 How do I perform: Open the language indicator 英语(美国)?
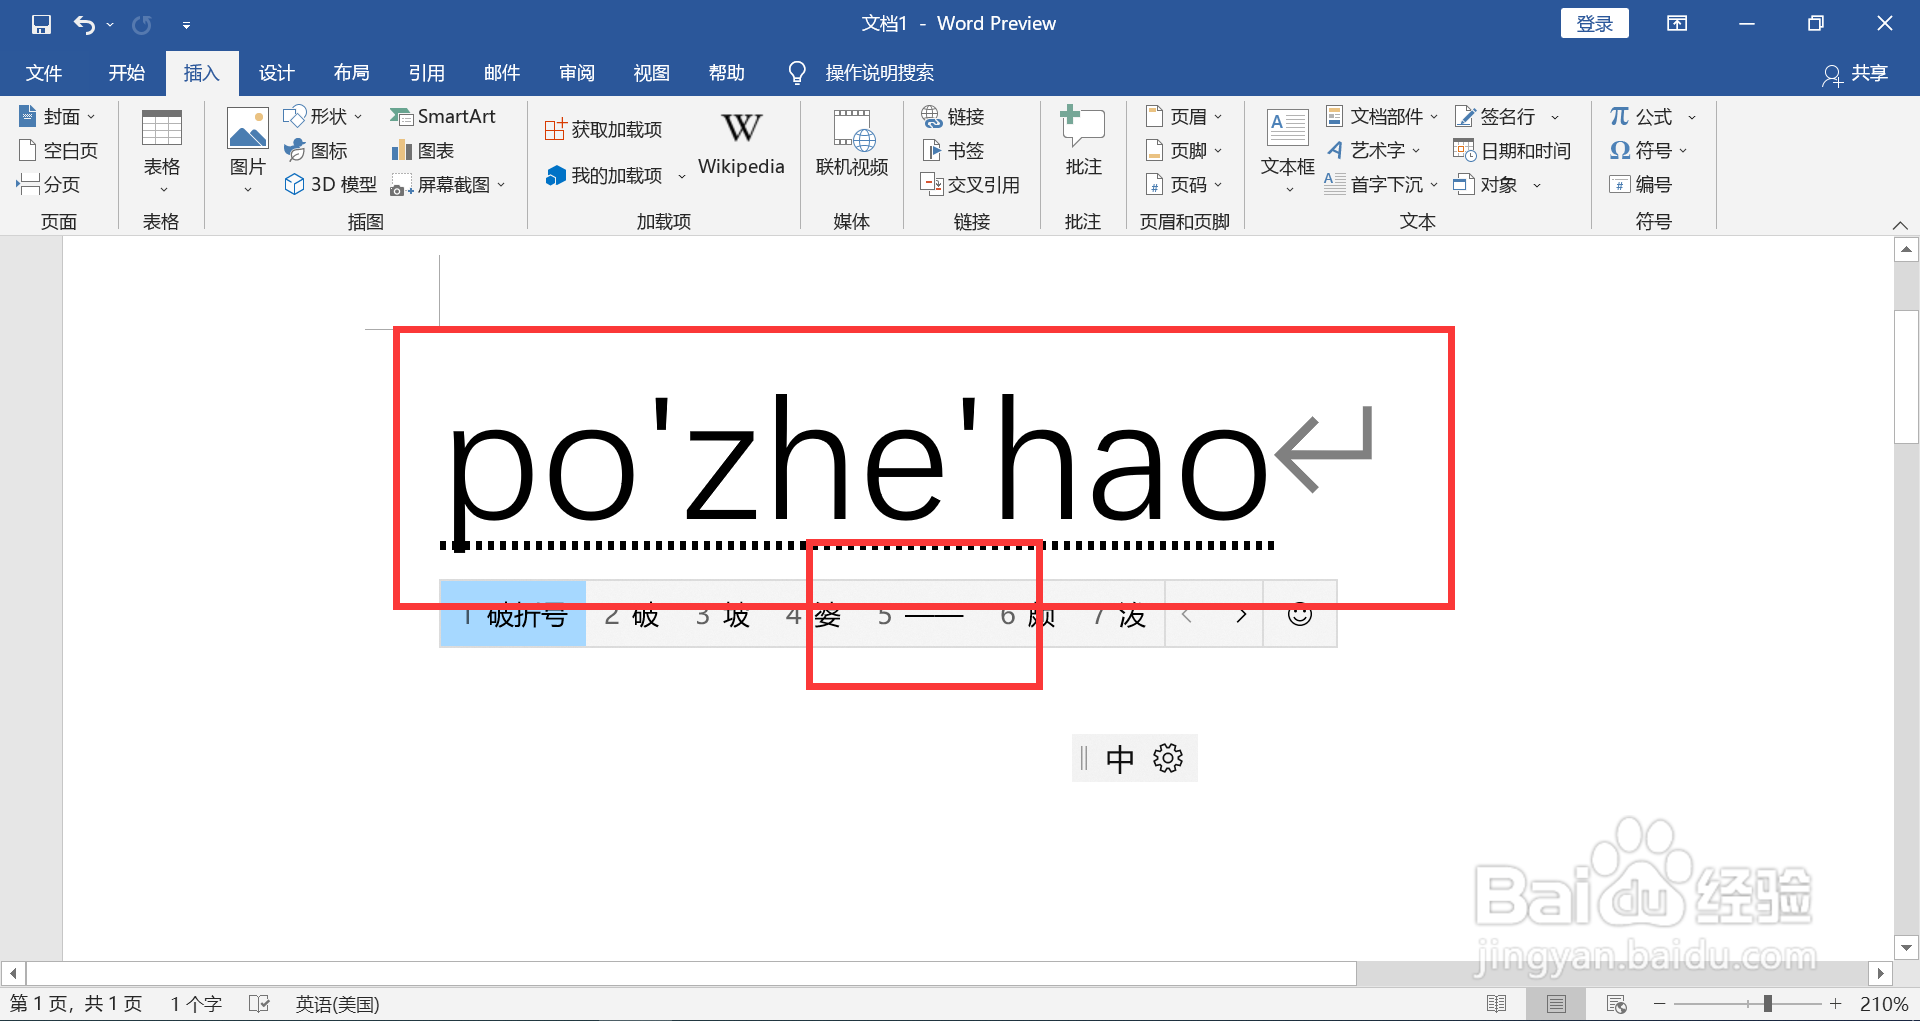337,1003
